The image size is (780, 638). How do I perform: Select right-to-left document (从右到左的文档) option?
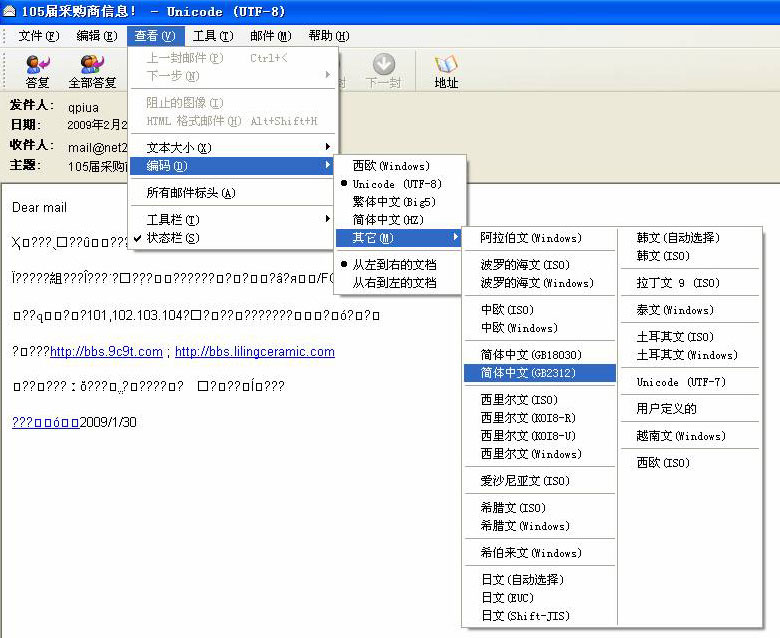point(394,283)
